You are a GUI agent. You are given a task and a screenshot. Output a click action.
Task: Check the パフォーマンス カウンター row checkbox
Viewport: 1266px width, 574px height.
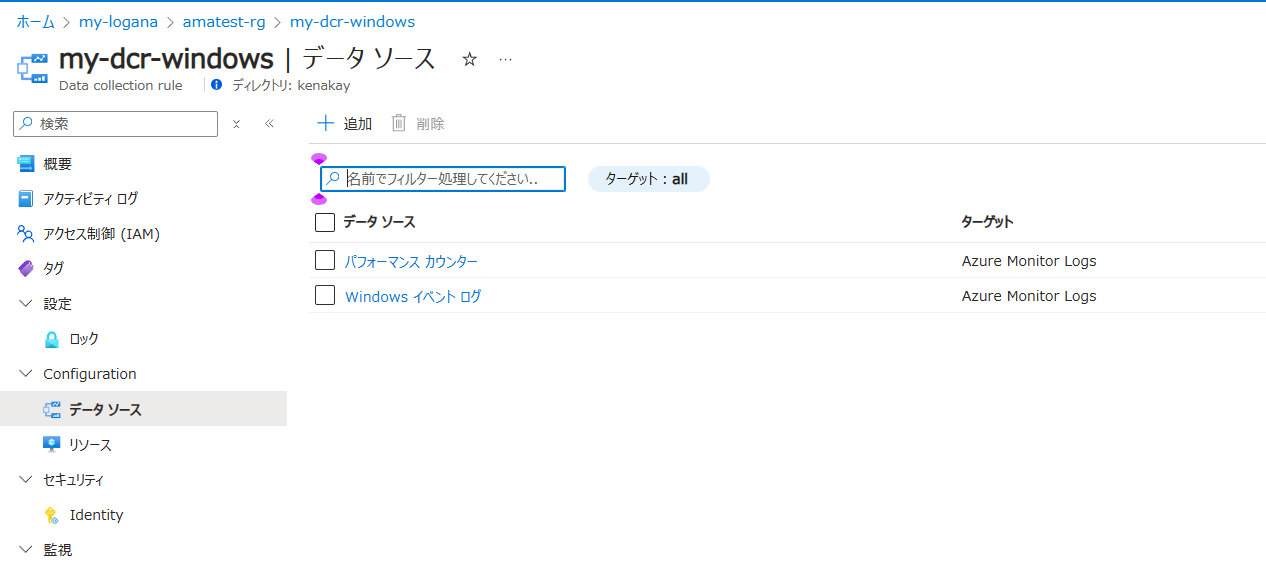click(325, 261)
